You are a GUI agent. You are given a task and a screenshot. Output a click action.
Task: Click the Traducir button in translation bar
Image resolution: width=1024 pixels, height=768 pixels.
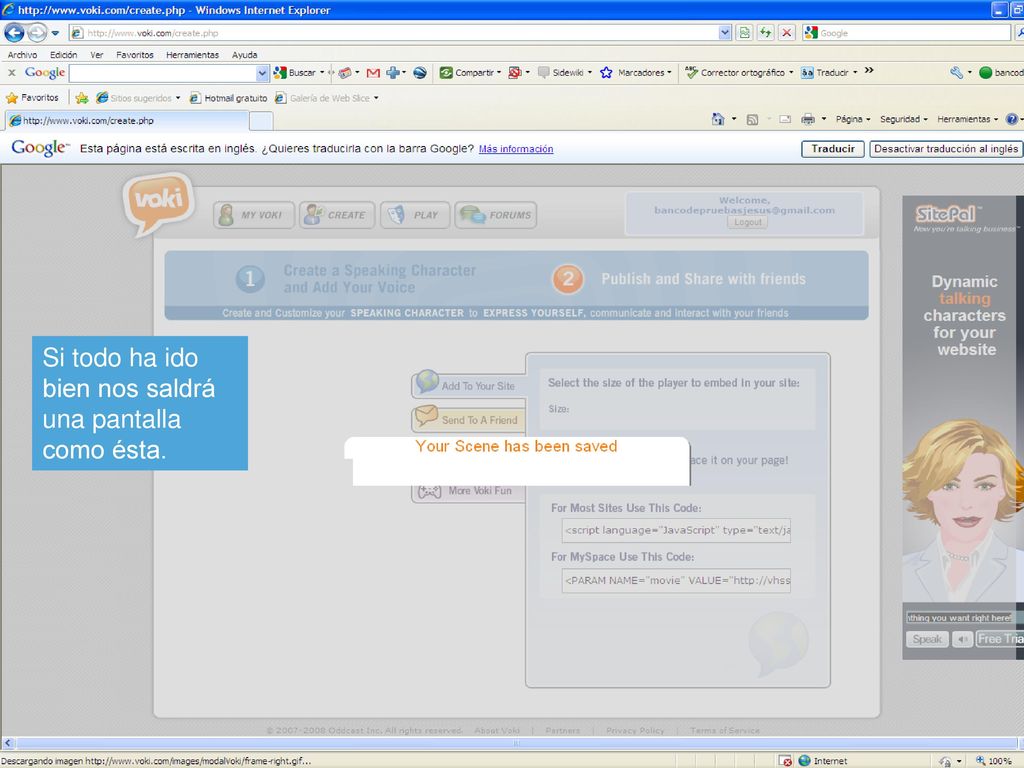tap(833, 149)
